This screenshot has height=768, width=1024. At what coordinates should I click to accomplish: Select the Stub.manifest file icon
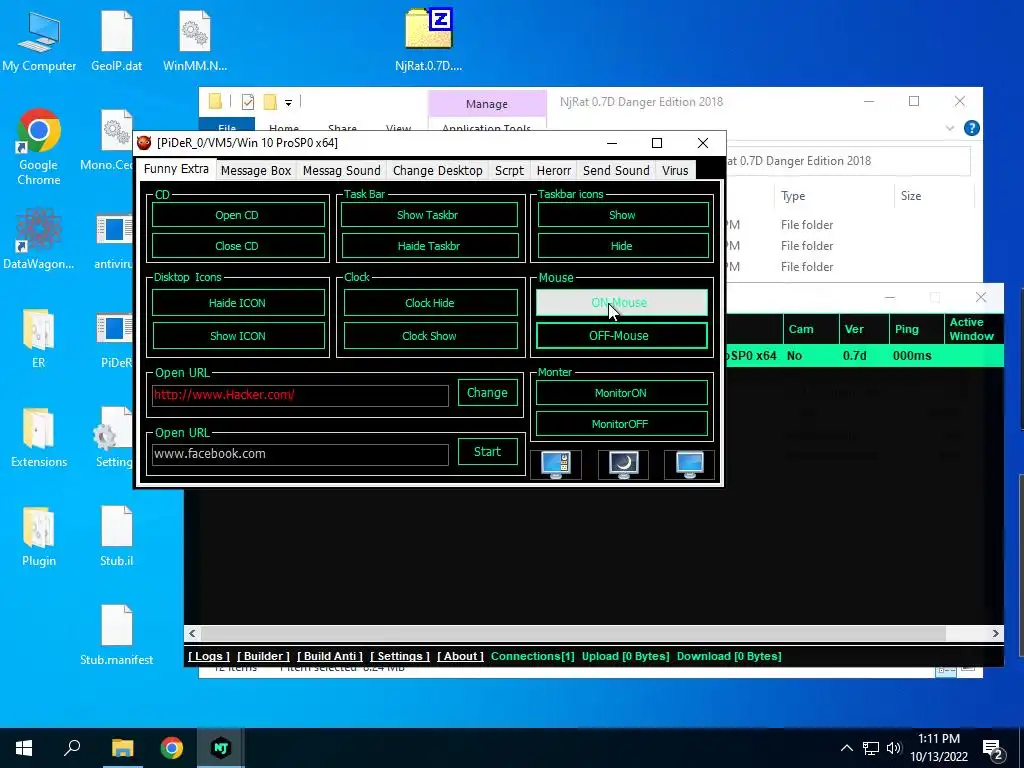116,635
